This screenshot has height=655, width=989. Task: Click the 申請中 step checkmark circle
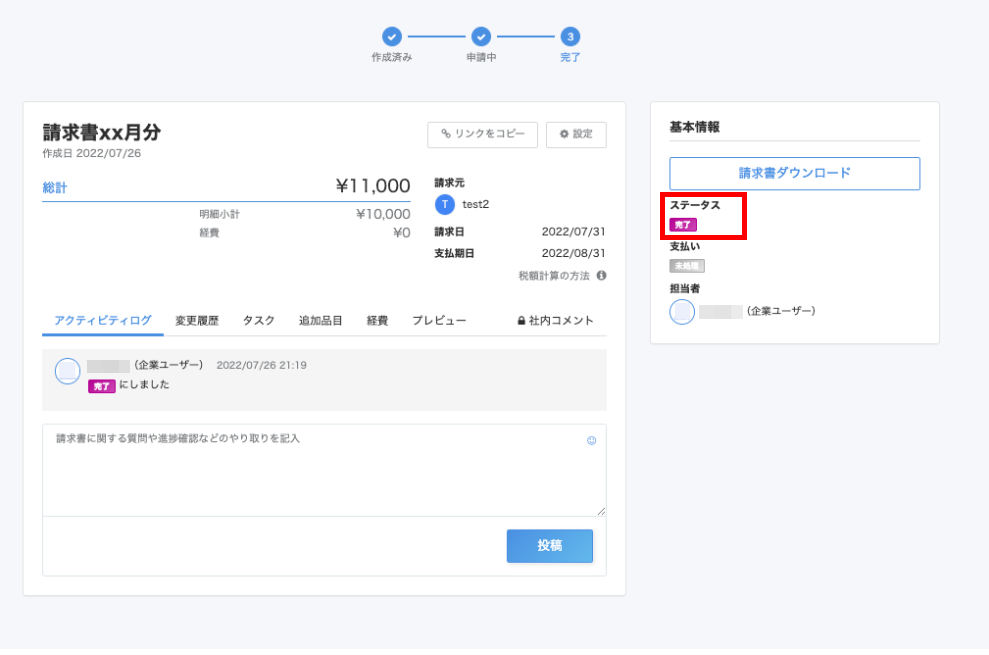tap(481, 37)
